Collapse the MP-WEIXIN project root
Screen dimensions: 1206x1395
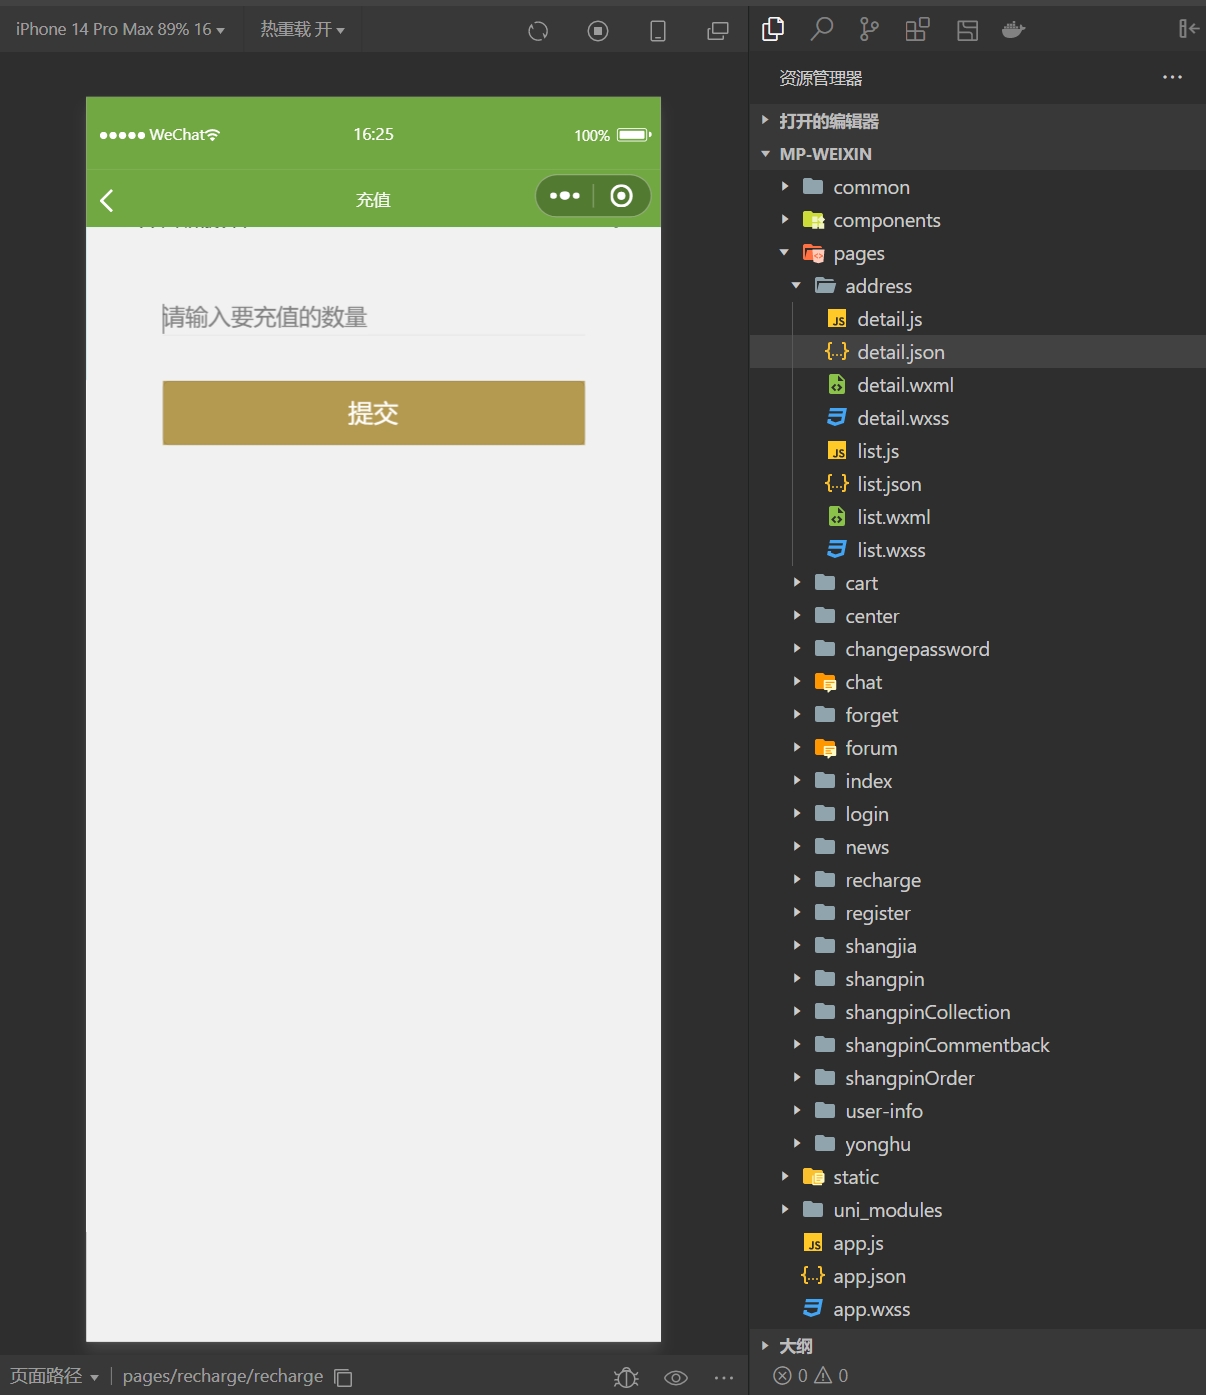tap(977, 154)
